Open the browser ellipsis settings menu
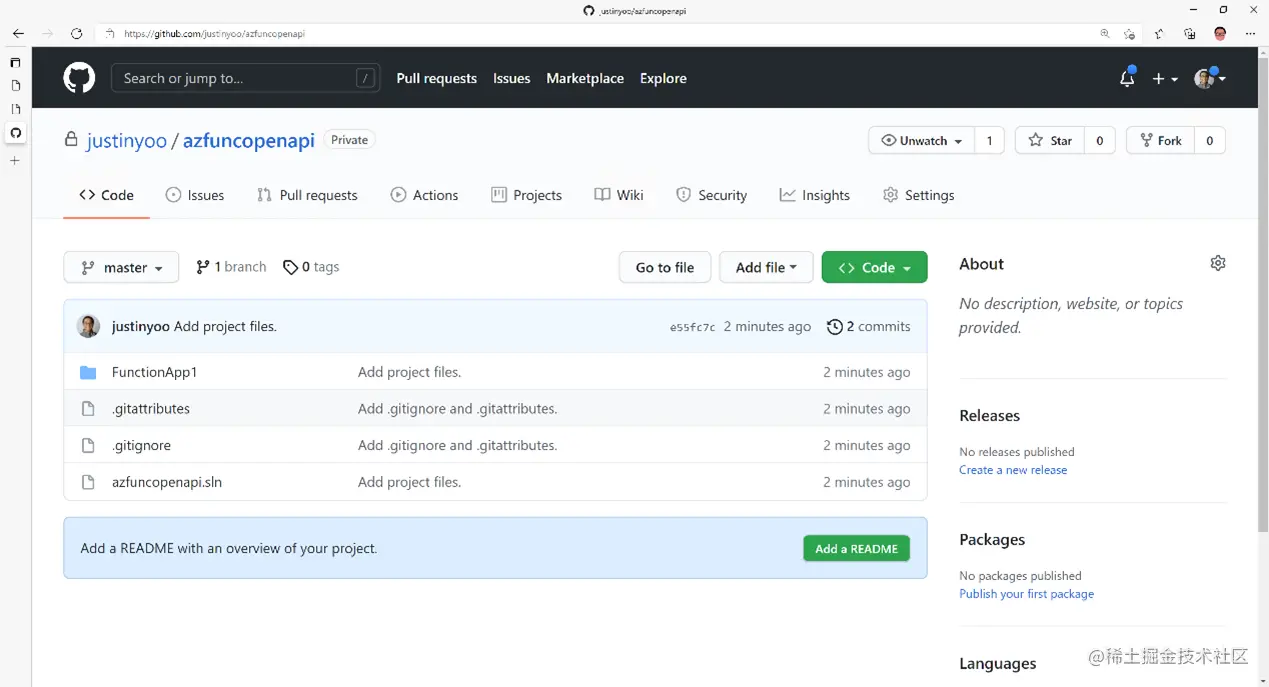Viewport: 1269px width, 687px height. pos(1250,33)
